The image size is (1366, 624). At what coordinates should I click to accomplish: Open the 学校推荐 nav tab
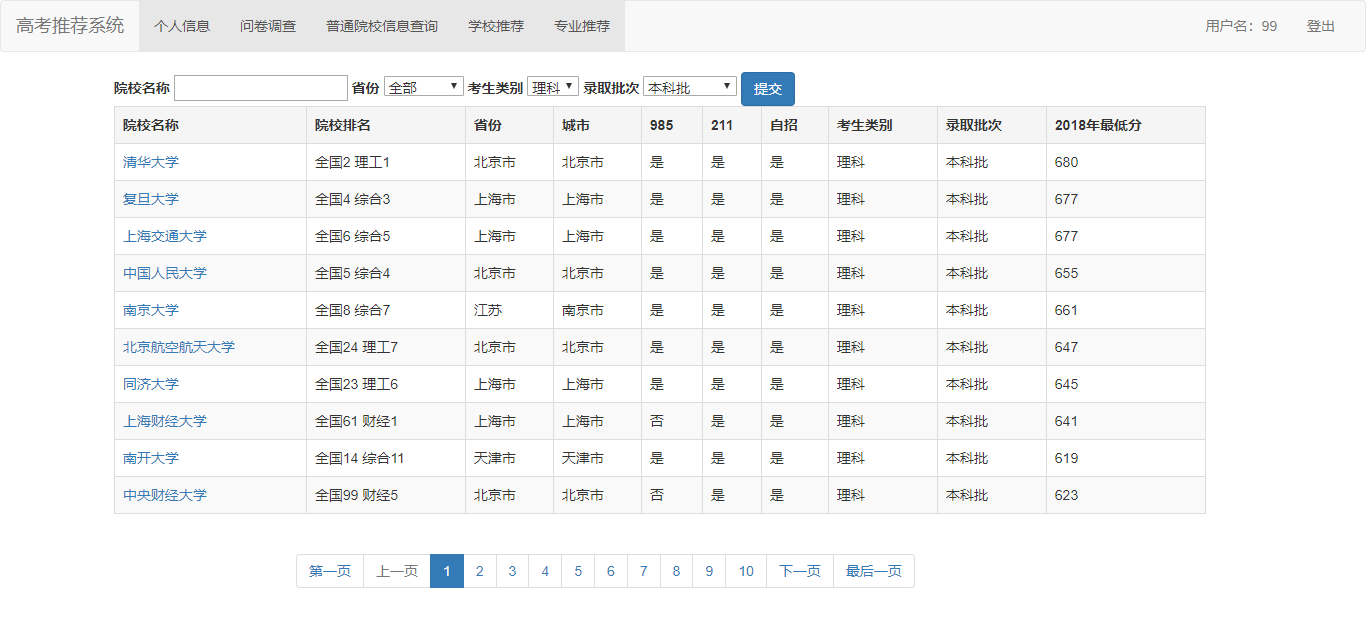(496, 26)
